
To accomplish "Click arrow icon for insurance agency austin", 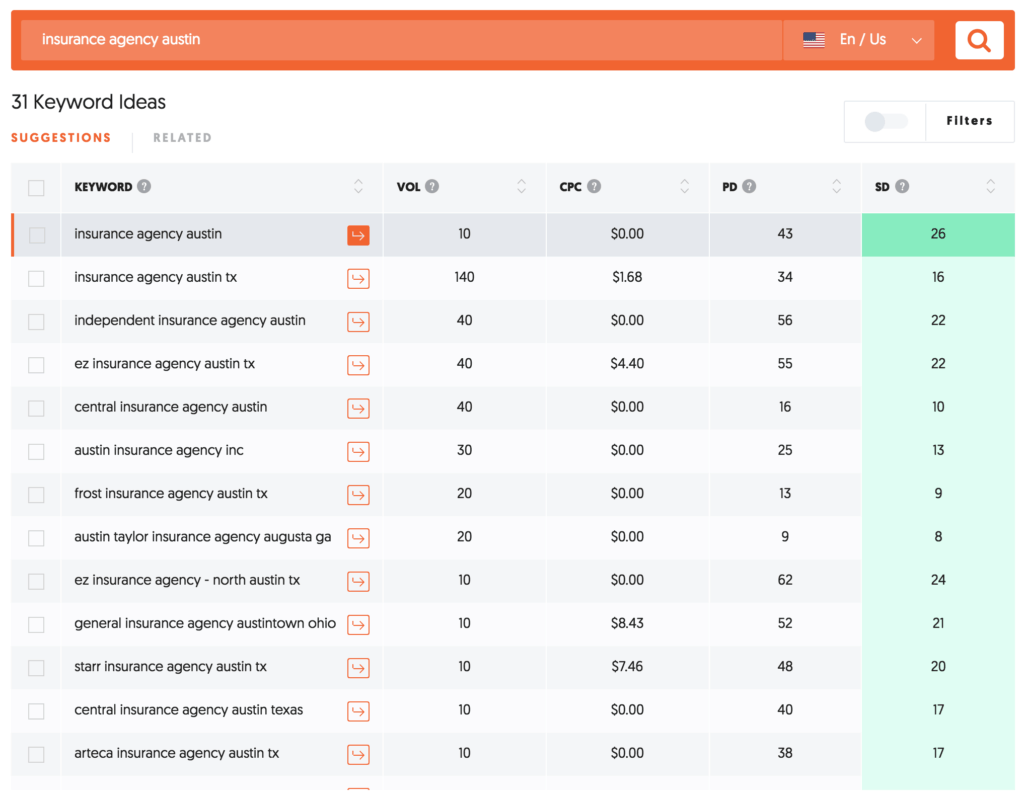I will coord(358,235).
